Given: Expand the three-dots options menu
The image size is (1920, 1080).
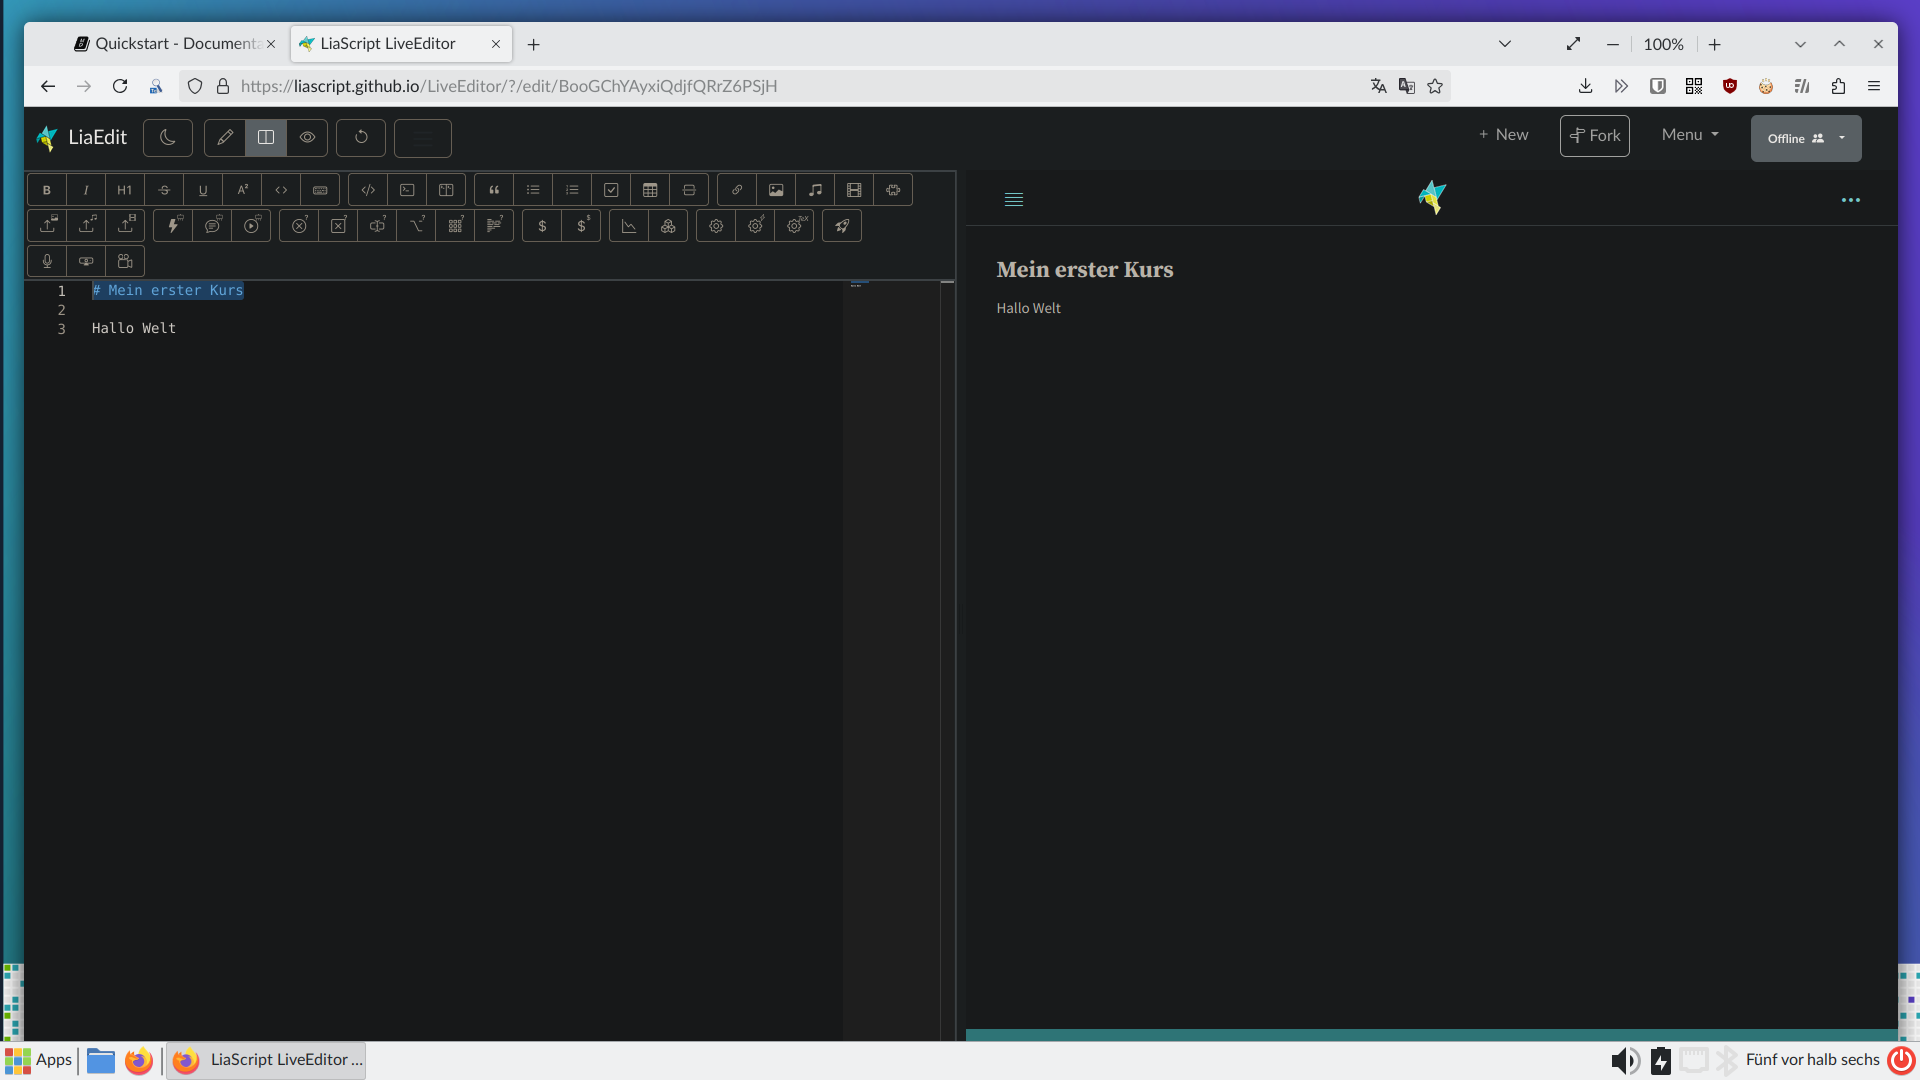Looking at the screenshot, I should tap(1851, 199).
